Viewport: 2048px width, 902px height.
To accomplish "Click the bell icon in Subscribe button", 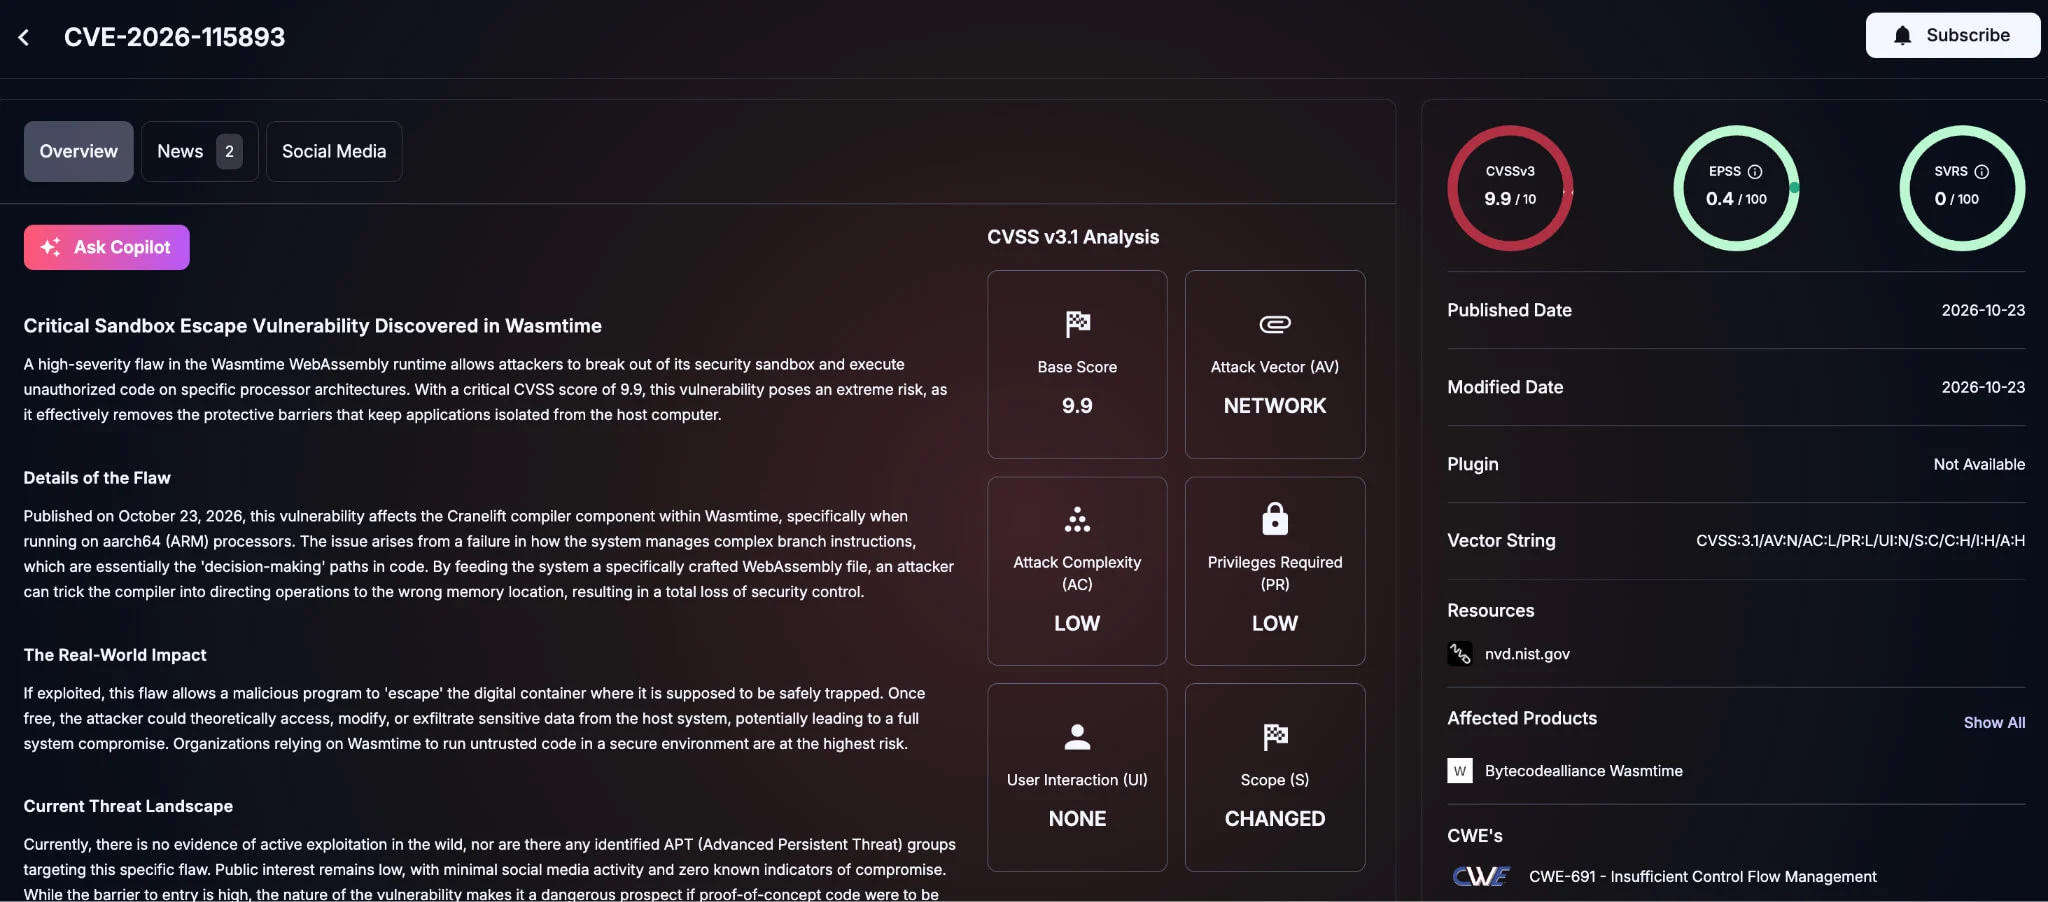I will [x=1902, y=35].
